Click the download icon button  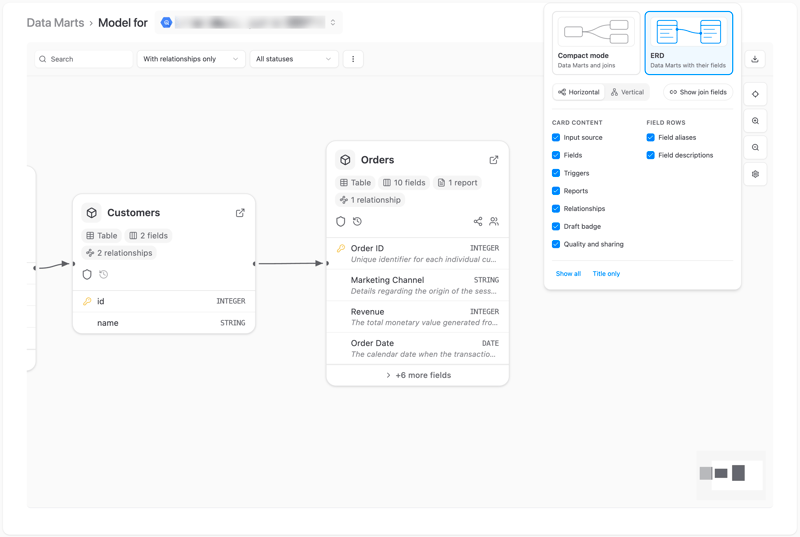coord(755,59)
